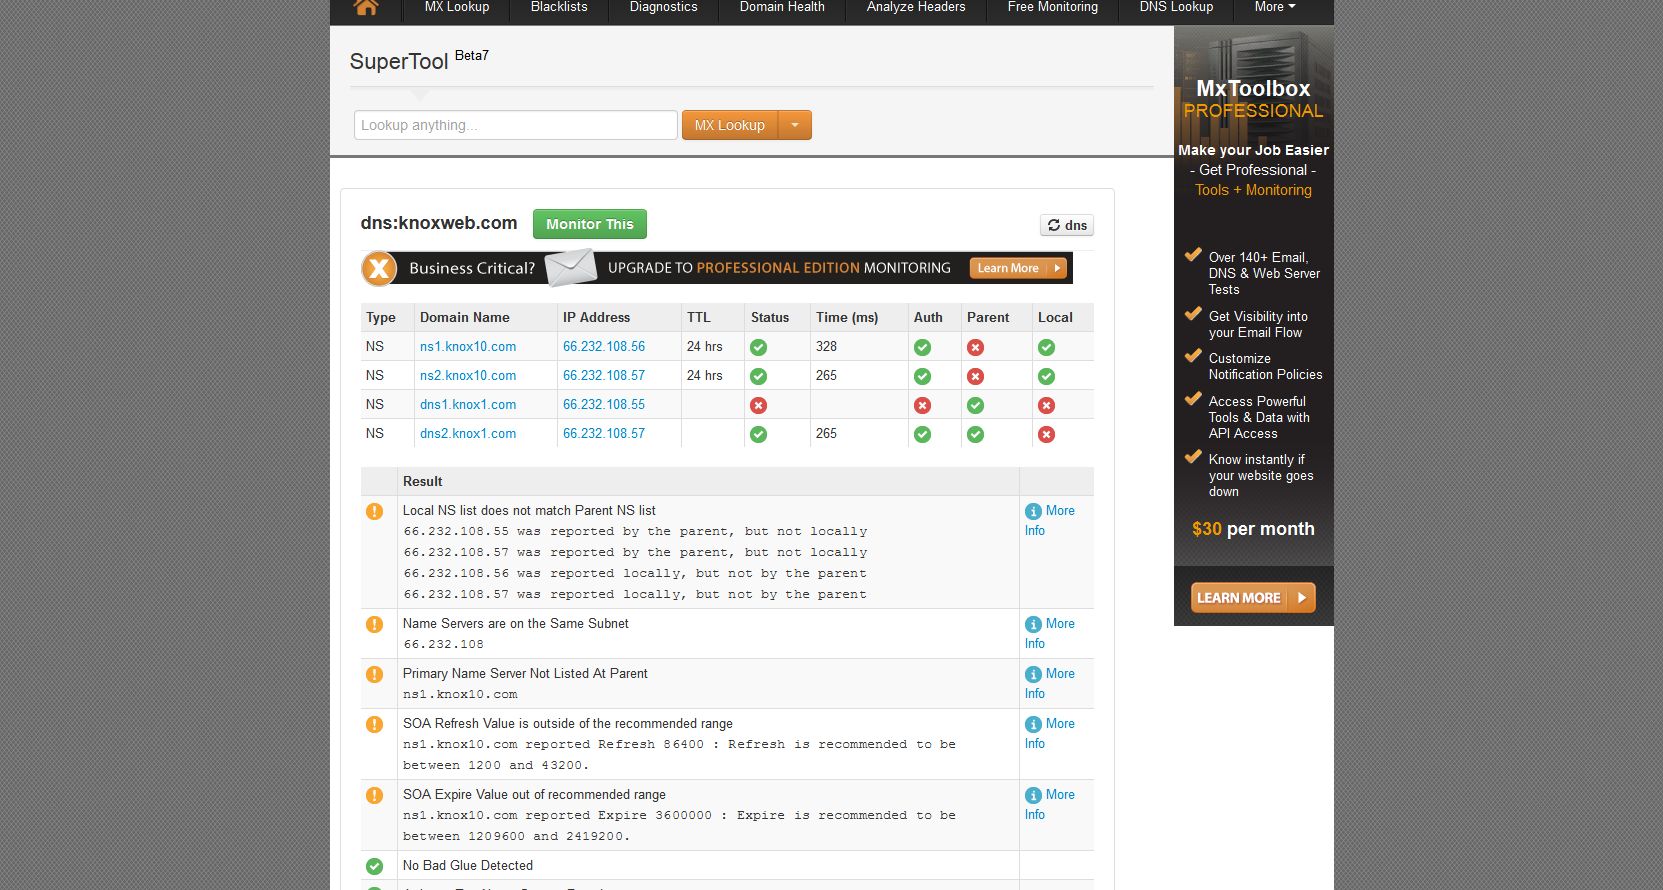Click the Auth check icon for dns2.knox1.com
The height and width of the screenshot is (890, 1663).
click(x=922, y=434)
